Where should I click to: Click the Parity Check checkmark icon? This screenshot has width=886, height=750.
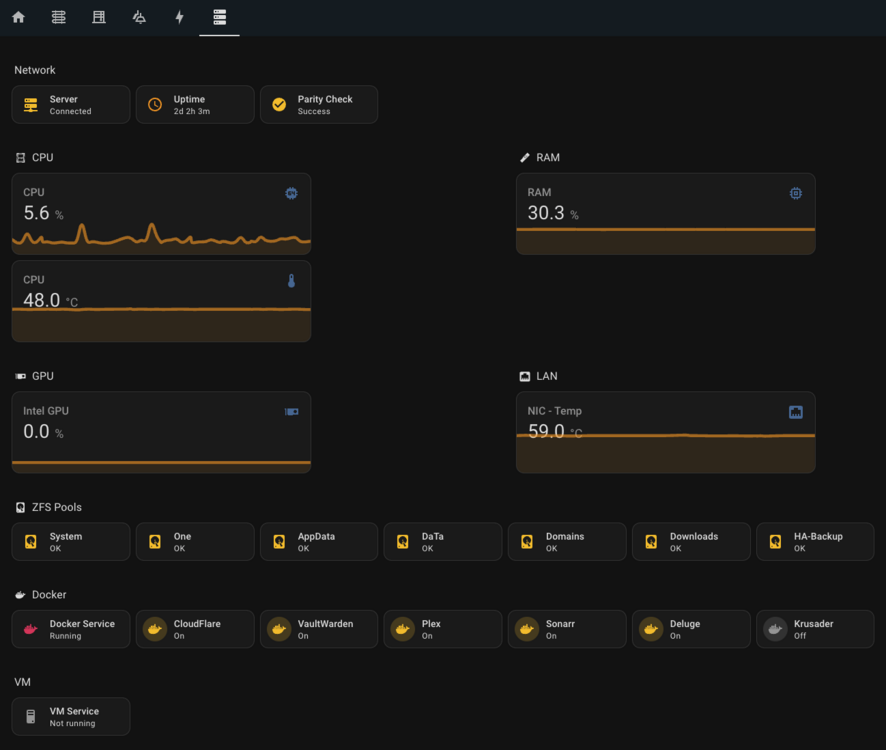(279, 105)
